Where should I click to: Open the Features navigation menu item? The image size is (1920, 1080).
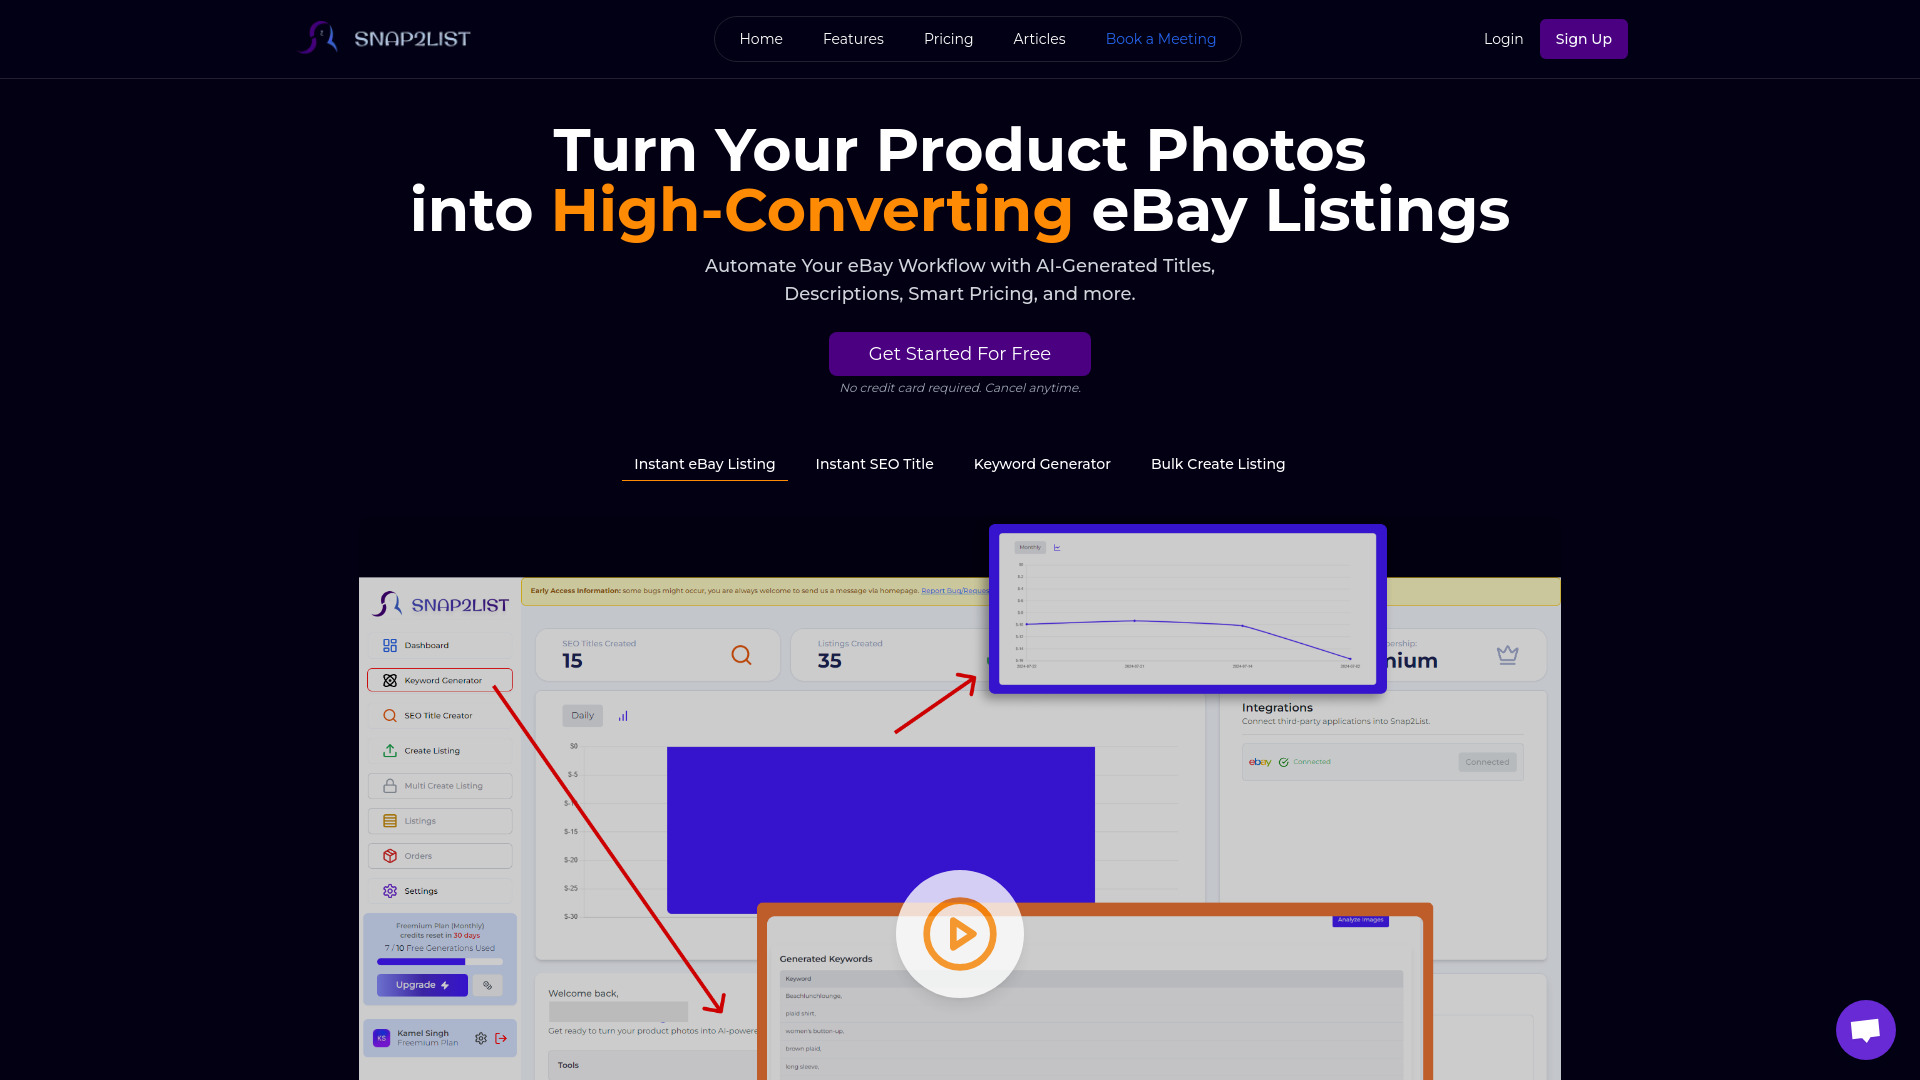tap(853, 38)
